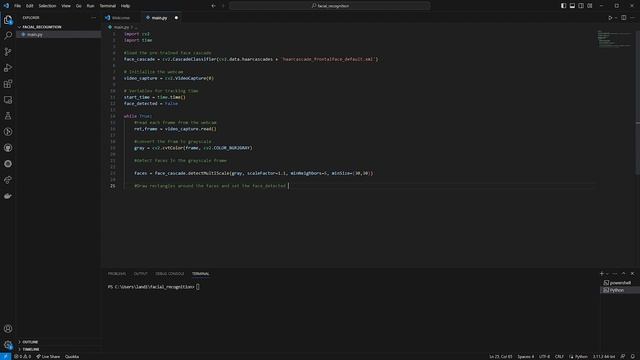
Task: Click CRLF line ending in status bar
Action: pyautogui.click(x=559, y=357)
